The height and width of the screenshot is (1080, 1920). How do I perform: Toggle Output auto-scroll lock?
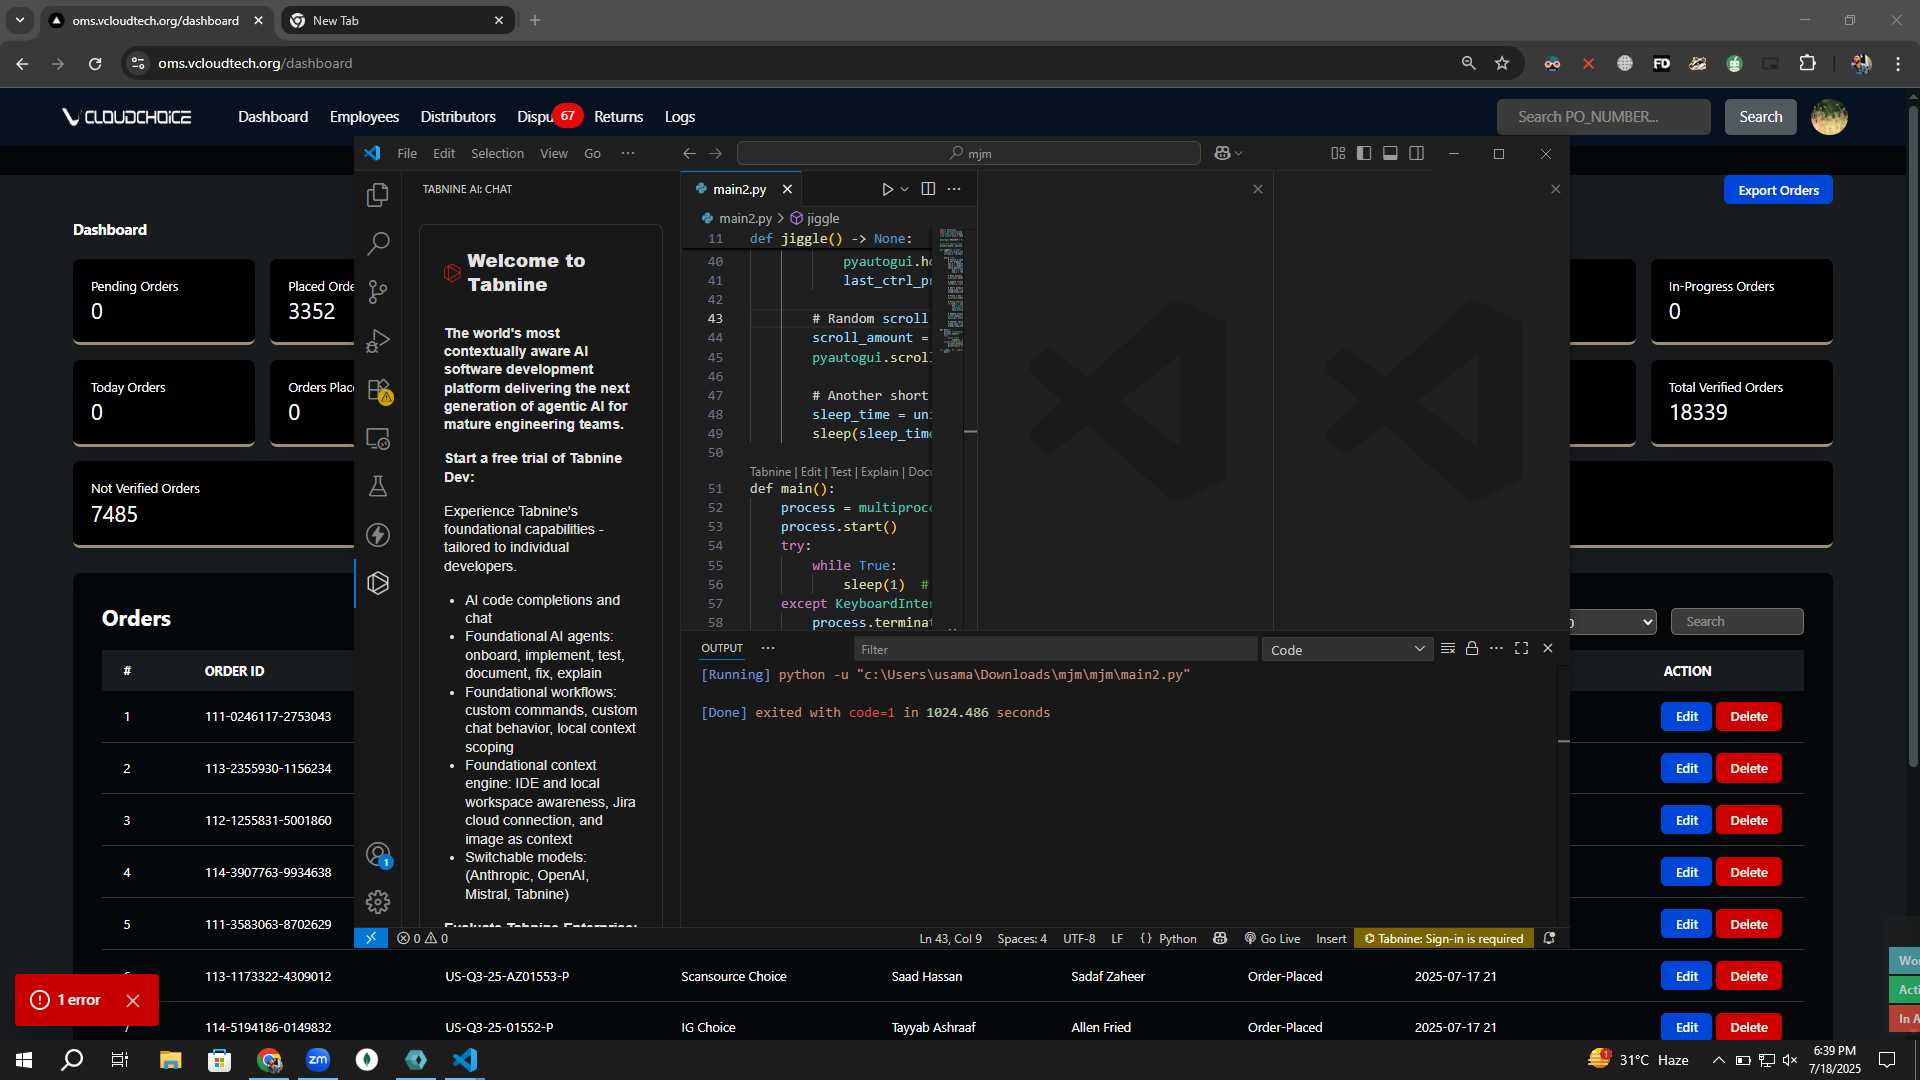tap(1472, 648)
